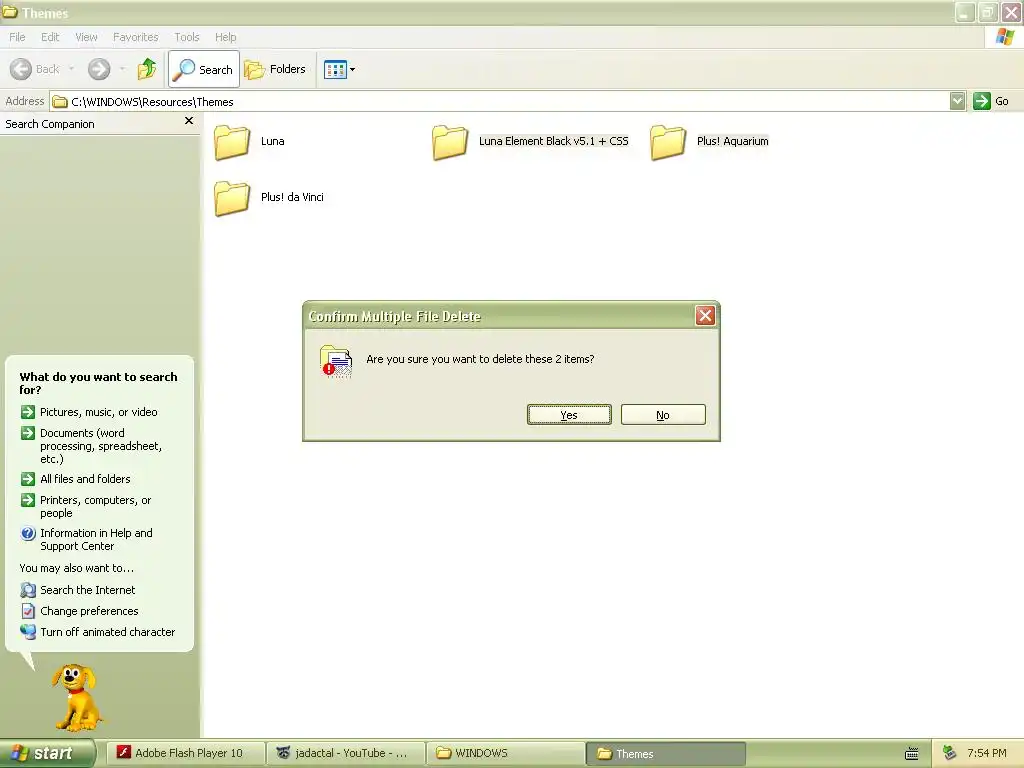Image resolution: width=1024 pixels, height=768 pixels.
Task: Open the Back history dropdown arrow
Action: click(71, 69)
